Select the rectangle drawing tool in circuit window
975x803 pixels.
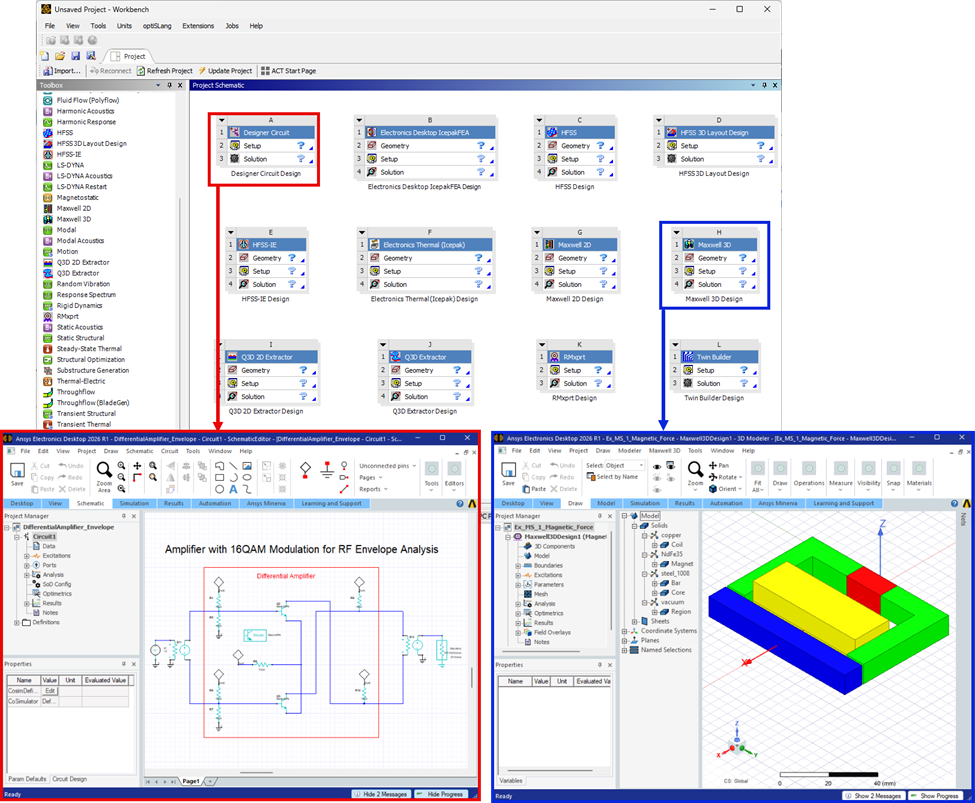tap(219, 478)
